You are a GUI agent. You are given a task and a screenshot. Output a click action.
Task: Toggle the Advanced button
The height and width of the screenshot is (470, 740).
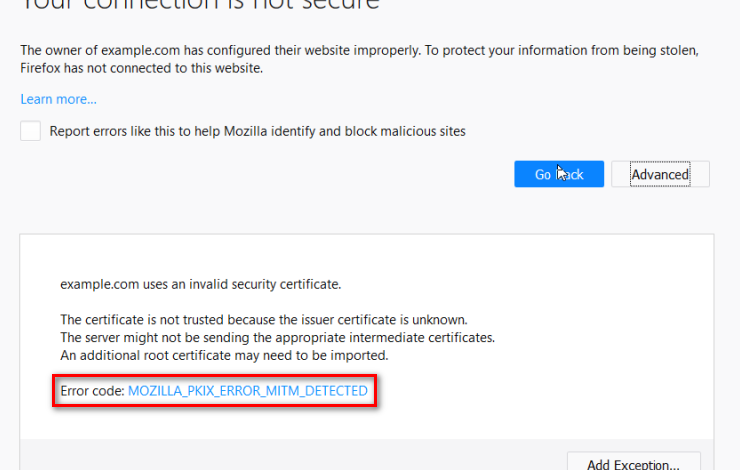[x=660, y=174]
